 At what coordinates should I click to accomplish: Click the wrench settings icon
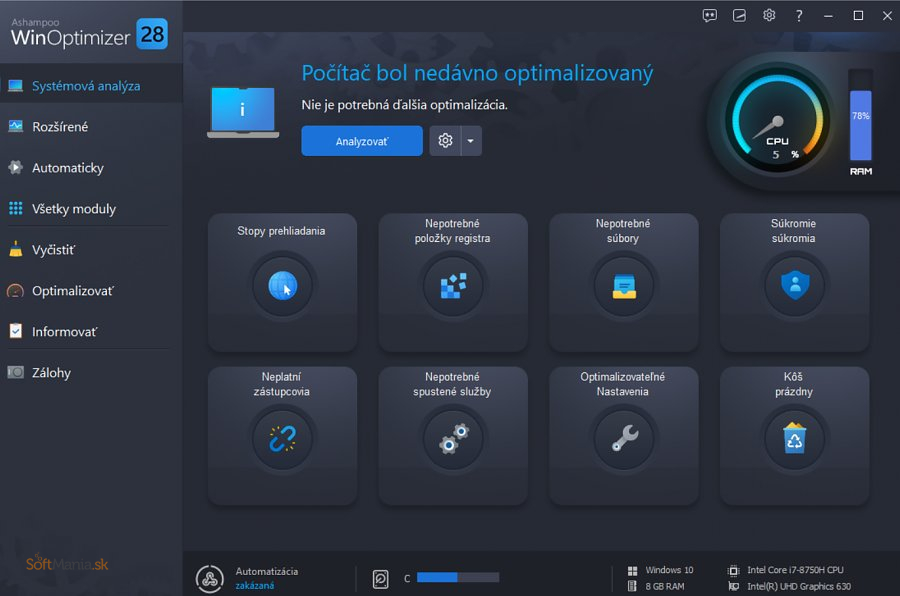pyautogui.click(x=624, y=438)
